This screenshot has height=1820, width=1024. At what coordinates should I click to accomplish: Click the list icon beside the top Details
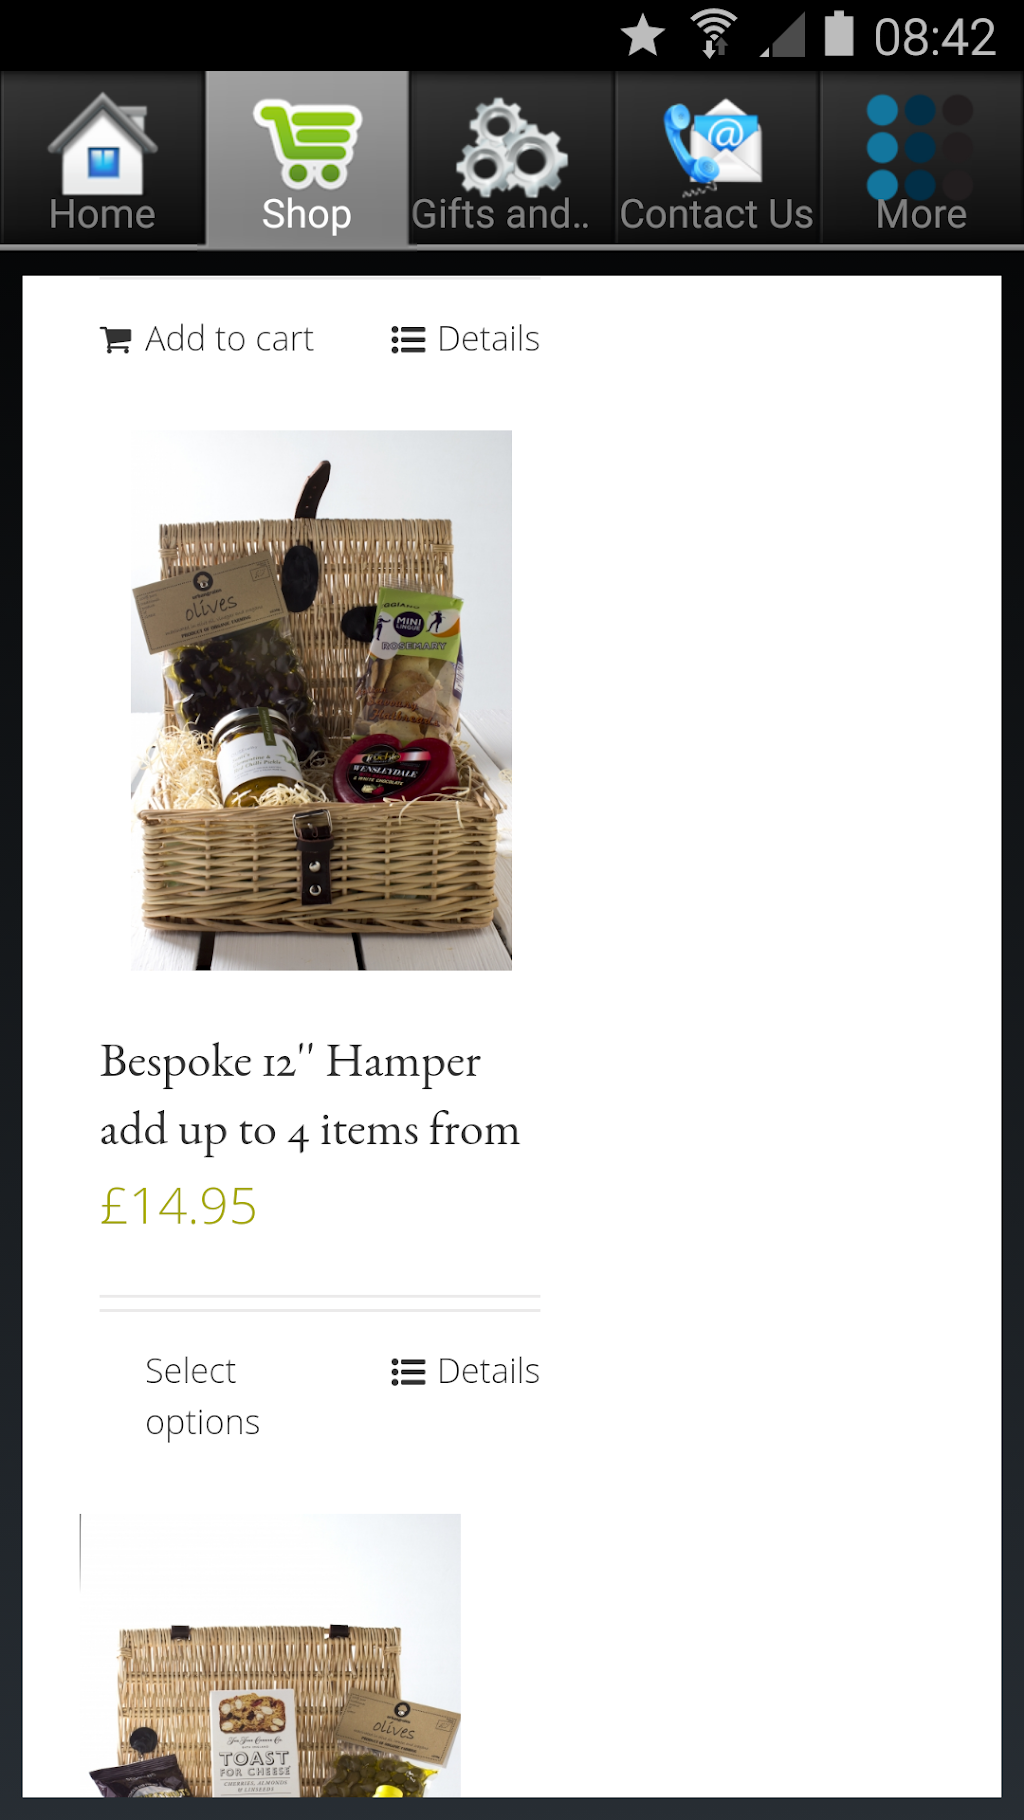[408, 340]
